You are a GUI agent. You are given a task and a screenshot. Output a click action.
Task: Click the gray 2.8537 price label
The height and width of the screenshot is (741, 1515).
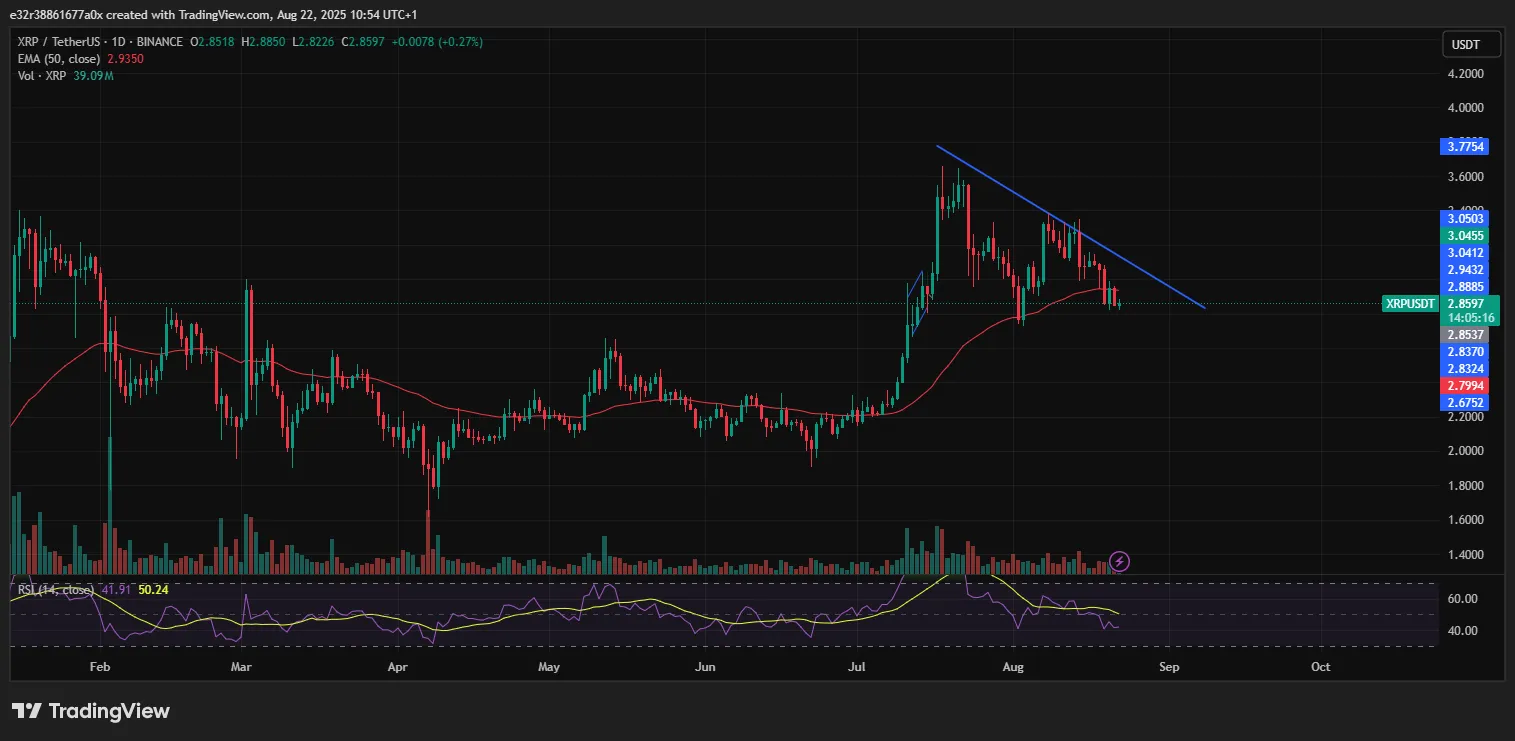coord(1465,334)
